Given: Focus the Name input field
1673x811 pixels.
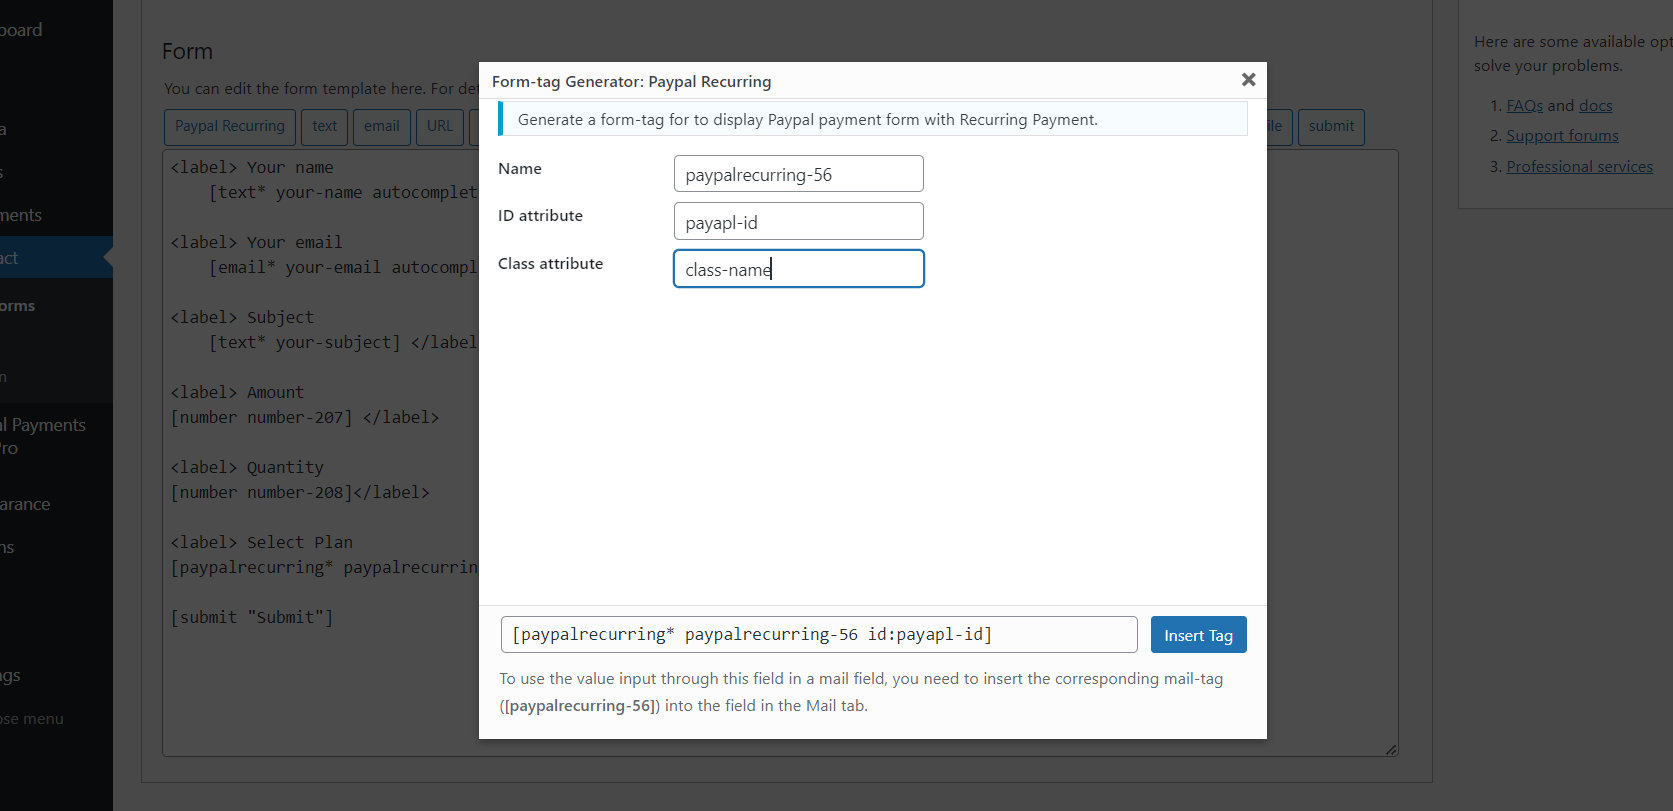Looking at the screenshot, I should tap(798, 174).
